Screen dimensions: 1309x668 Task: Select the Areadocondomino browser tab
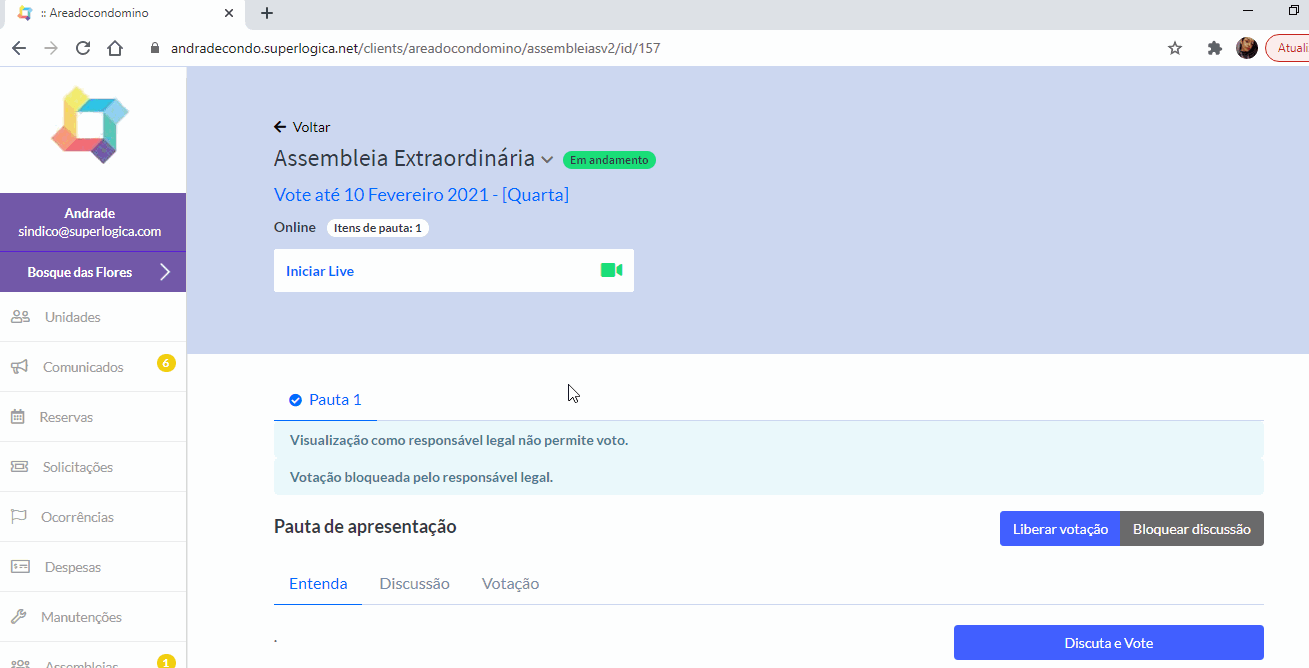(123, 14)
